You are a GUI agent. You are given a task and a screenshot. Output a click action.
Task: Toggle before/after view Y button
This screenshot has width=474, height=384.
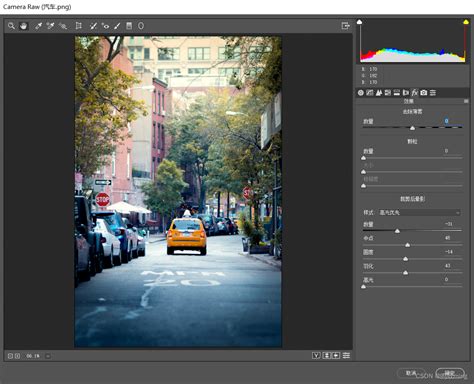(x=316, y=356)
